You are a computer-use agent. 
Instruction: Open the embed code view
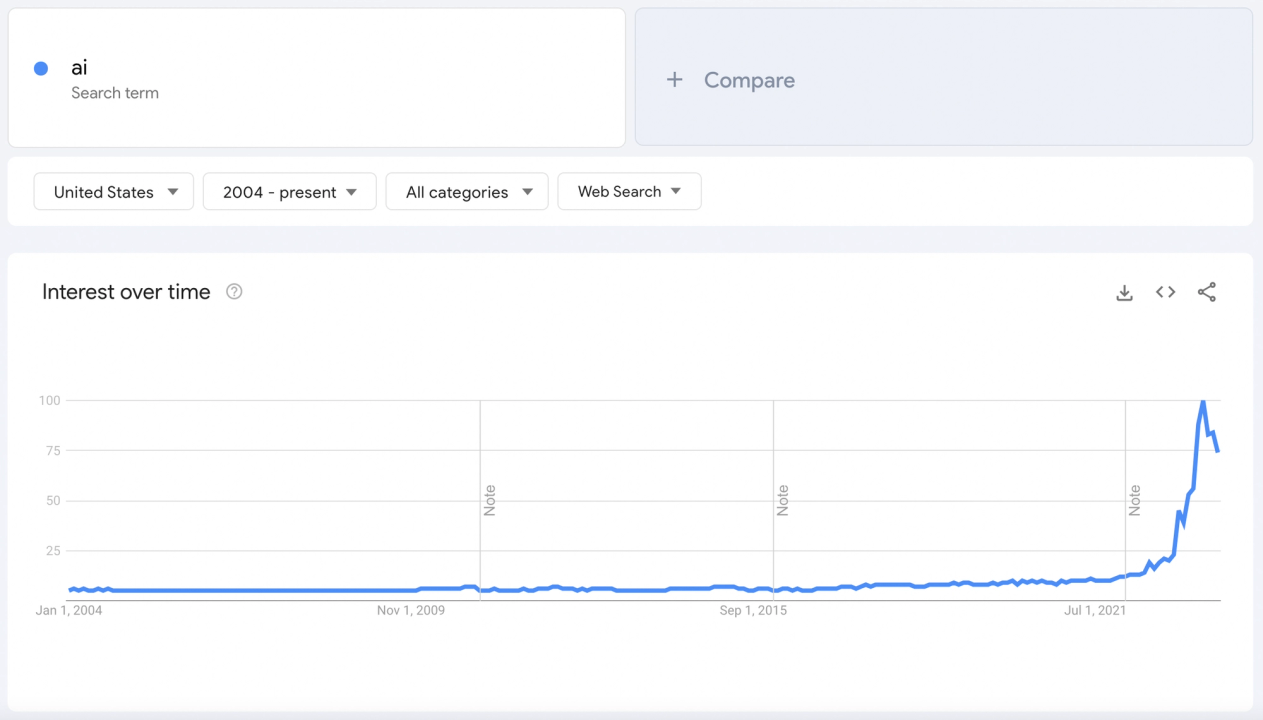click(x=1165, y=292)
